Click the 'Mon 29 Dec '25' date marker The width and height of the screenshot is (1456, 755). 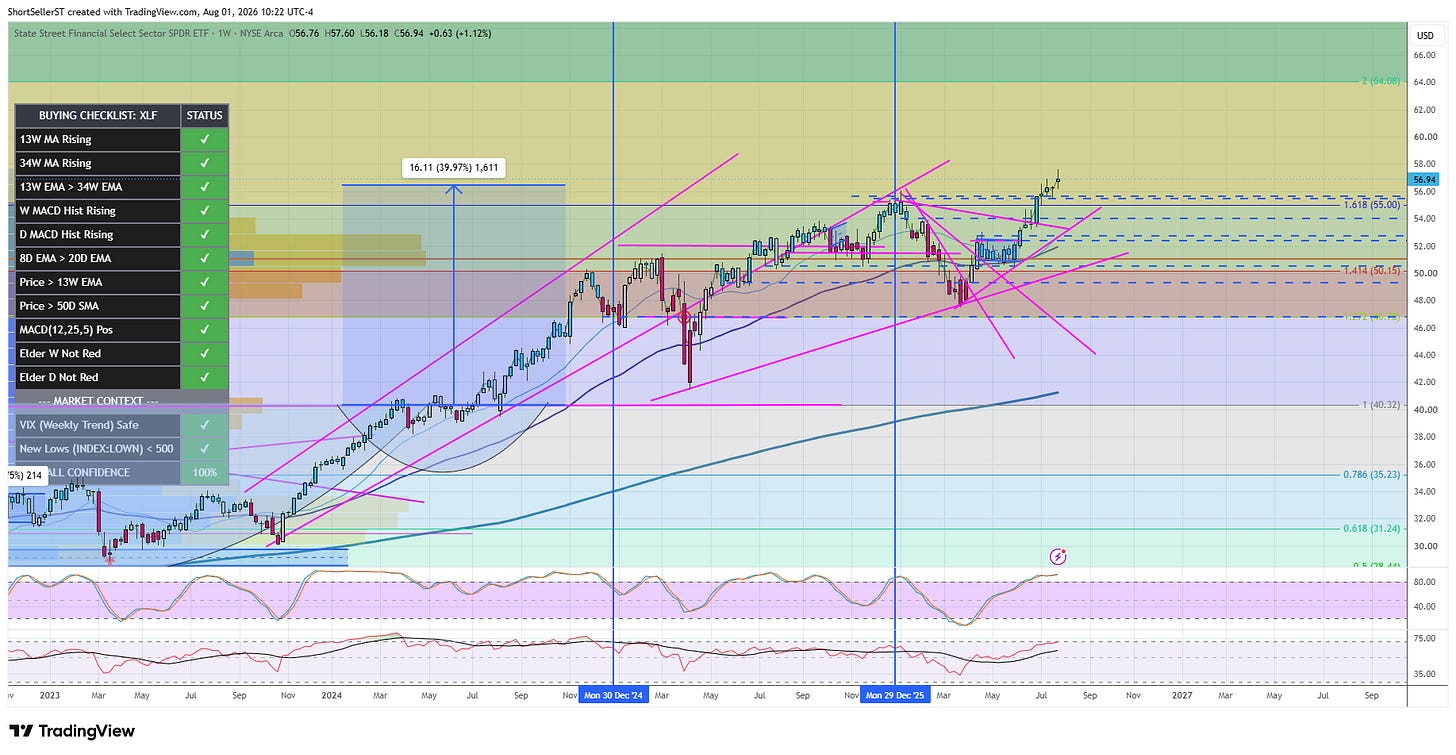[x=894, y=694]
